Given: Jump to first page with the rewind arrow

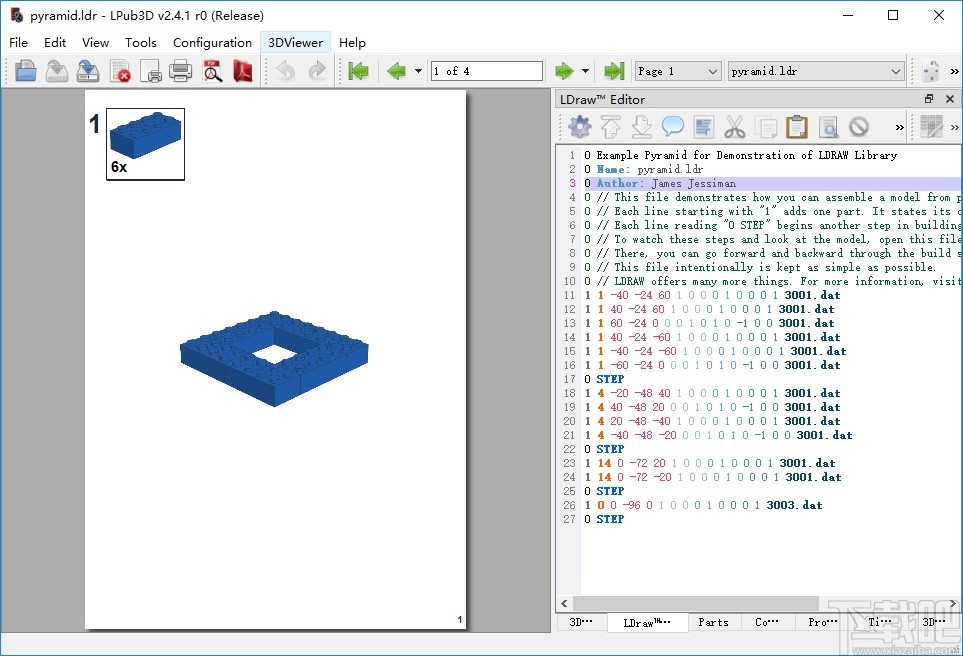Looking at the screenshot, I should 360,71.
